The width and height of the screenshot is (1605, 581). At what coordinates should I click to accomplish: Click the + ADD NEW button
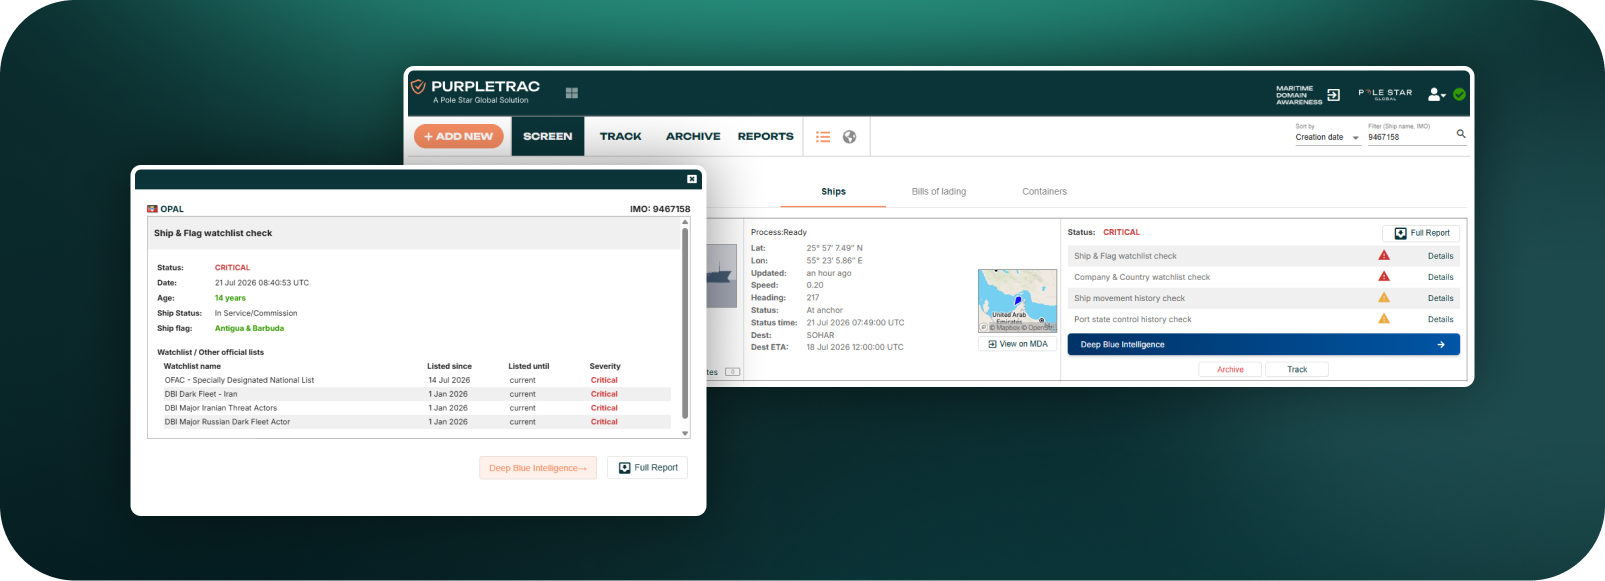459,136
